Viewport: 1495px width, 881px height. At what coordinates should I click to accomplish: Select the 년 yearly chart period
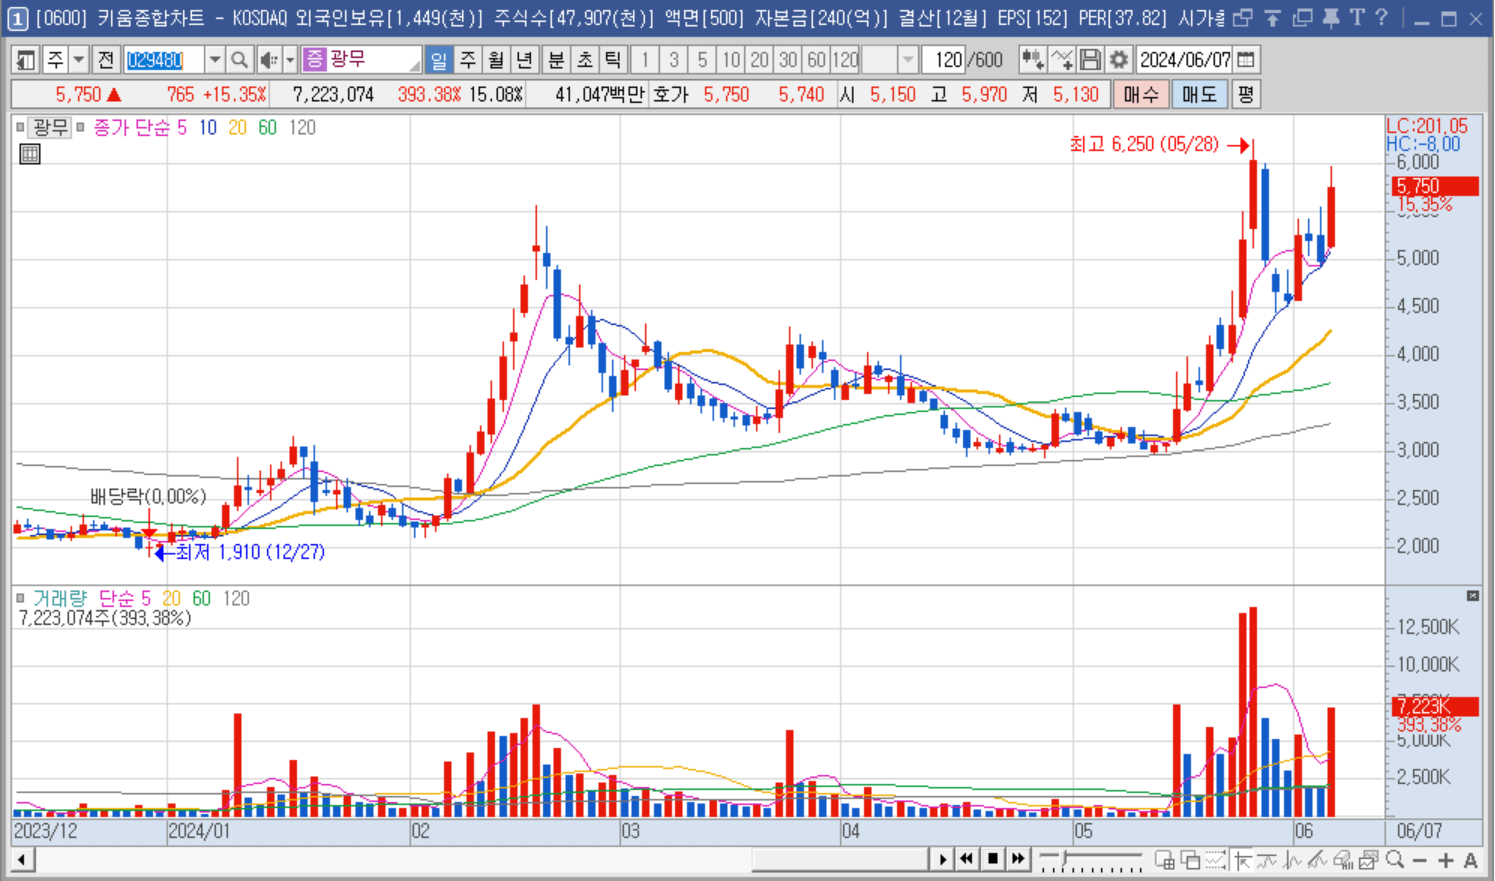525,60
